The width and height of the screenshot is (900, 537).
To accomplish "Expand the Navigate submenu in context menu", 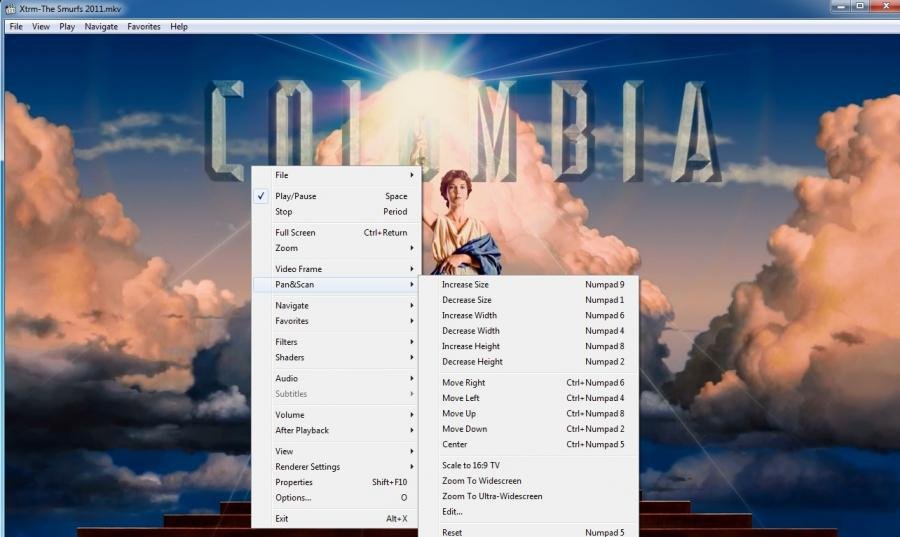I will coord(337,305).
